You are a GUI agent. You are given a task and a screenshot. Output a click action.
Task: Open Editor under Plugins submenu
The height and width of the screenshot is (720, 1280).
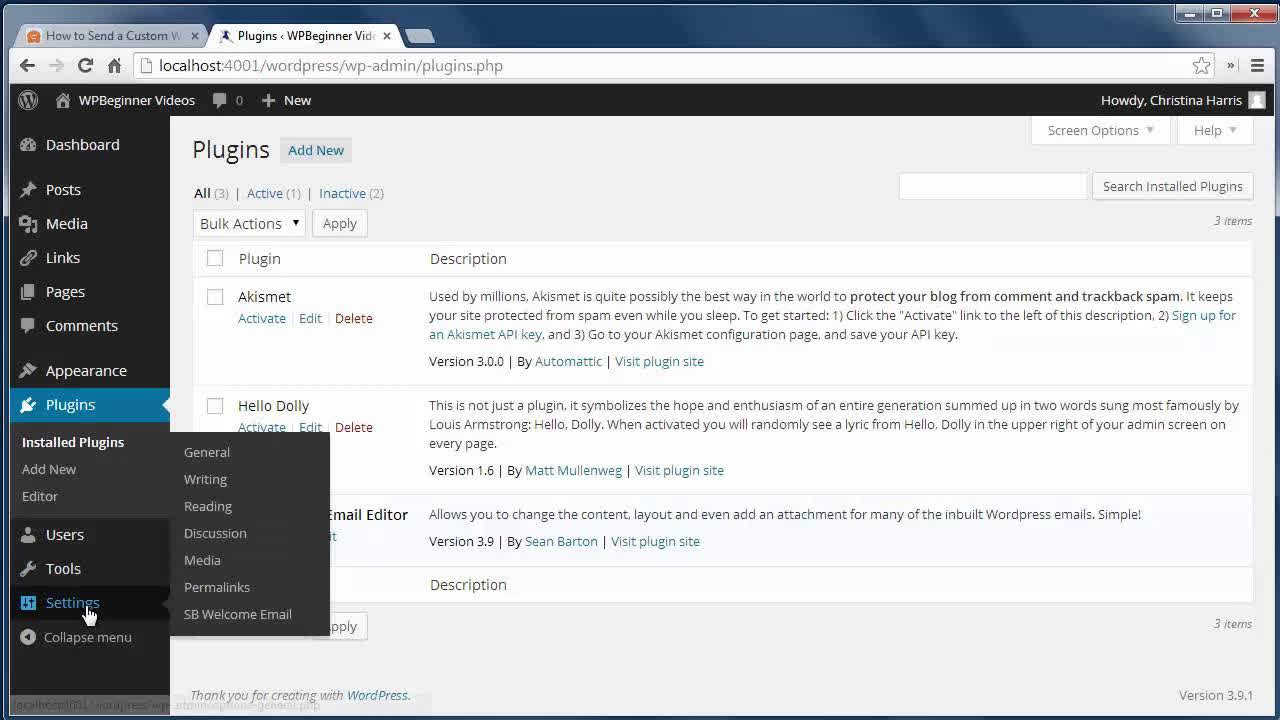pos(40,496)
